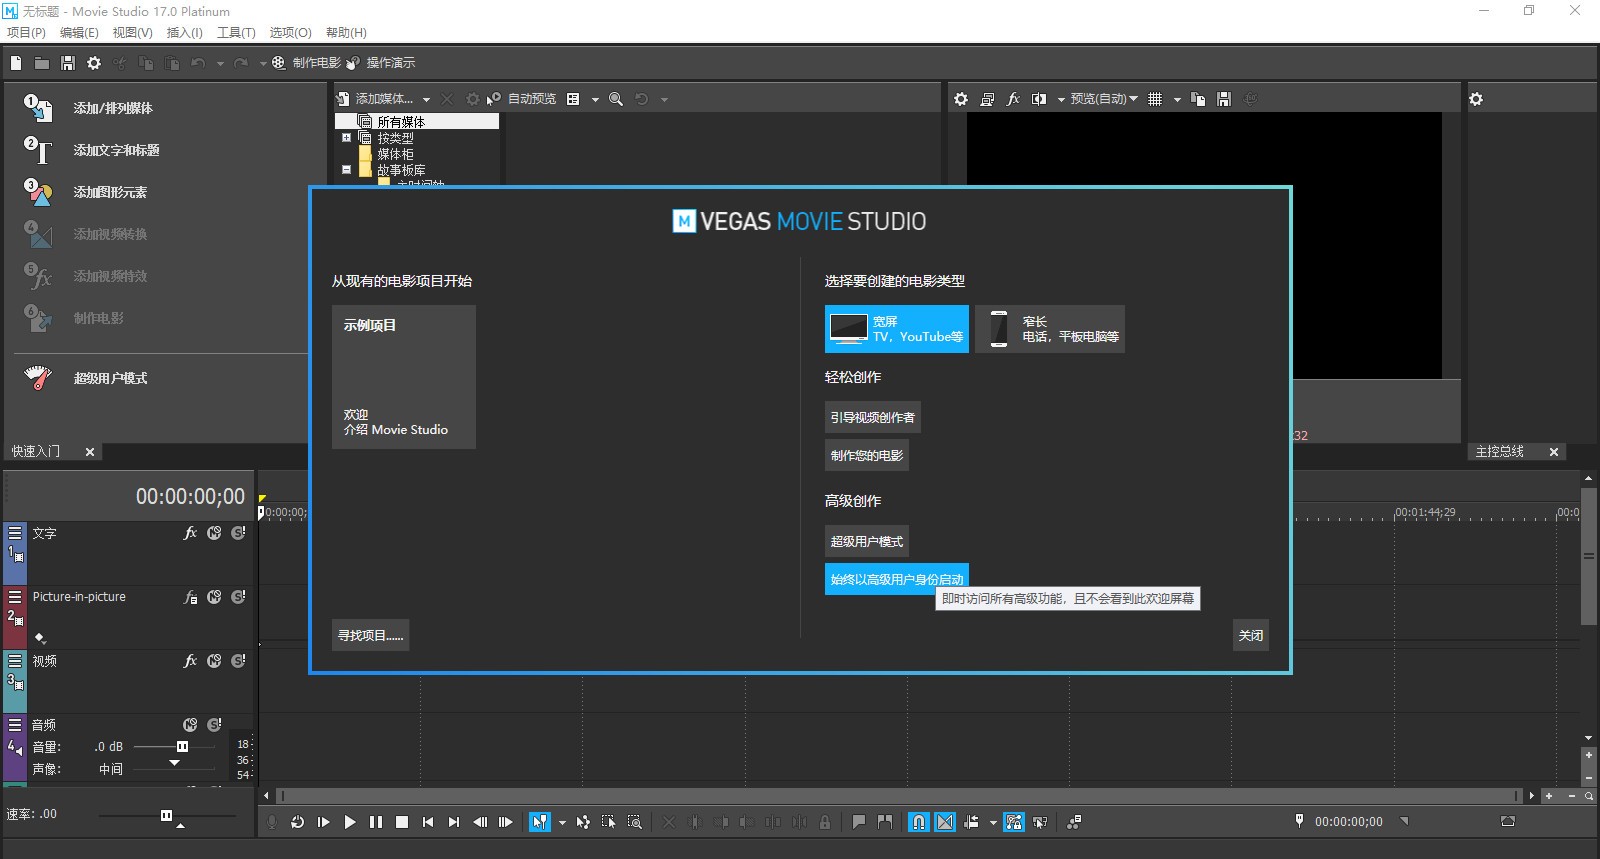Solo the 音频 audio track
This screenshot has height=859, width=1600.
click(214, 725)
